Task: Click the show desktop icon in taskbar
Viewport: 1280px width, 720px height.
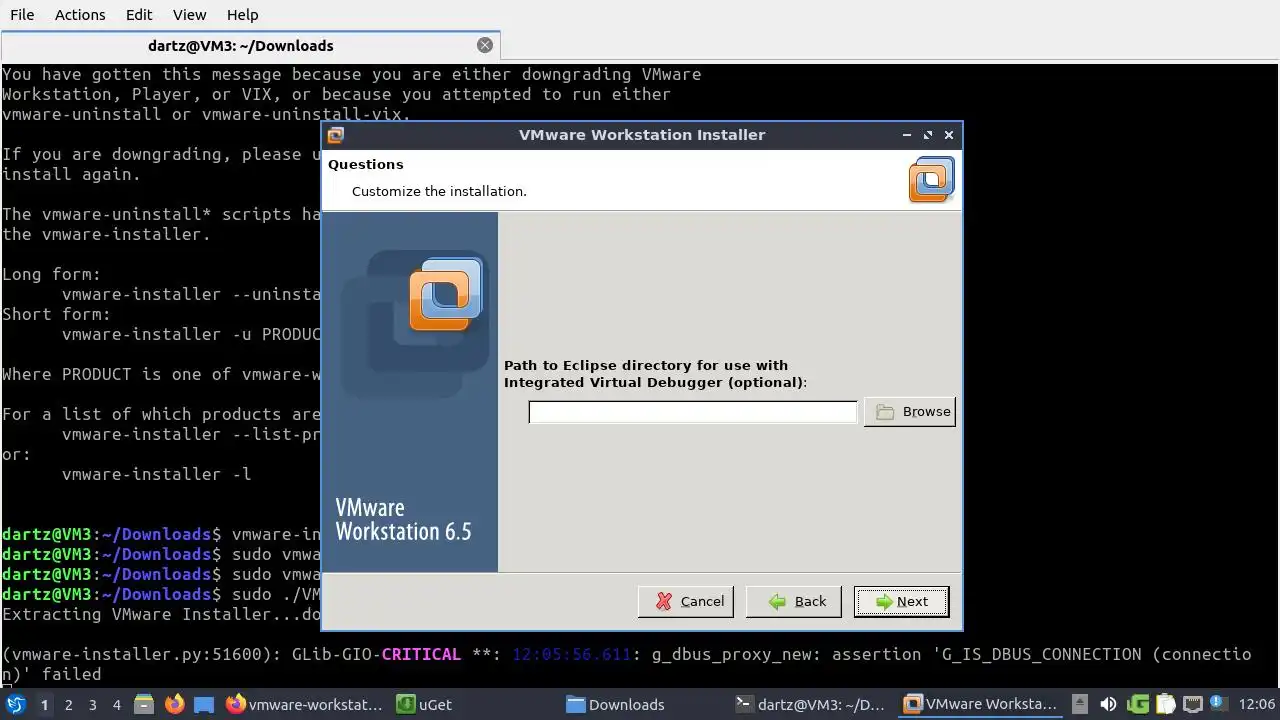Action: (x=204, y=705)
